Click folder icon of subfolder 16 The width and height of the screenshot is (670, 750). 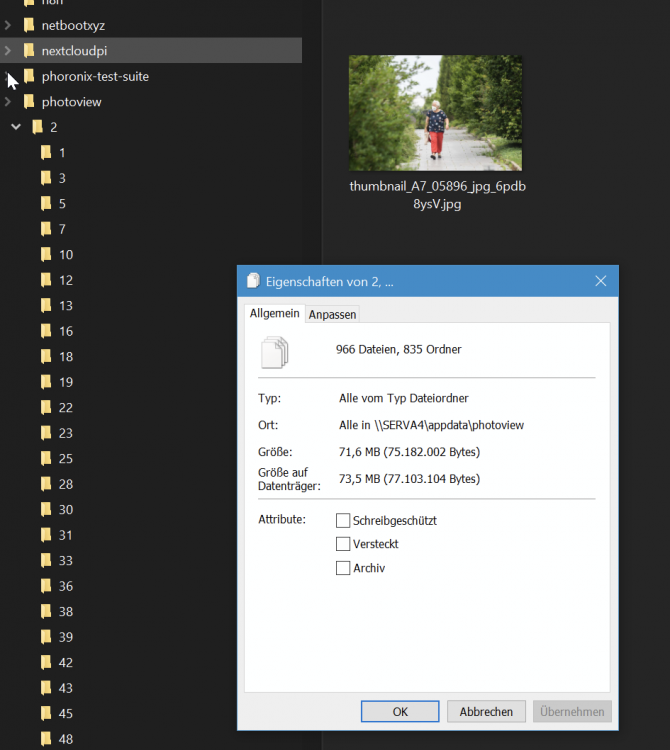(x=46, y=331)
